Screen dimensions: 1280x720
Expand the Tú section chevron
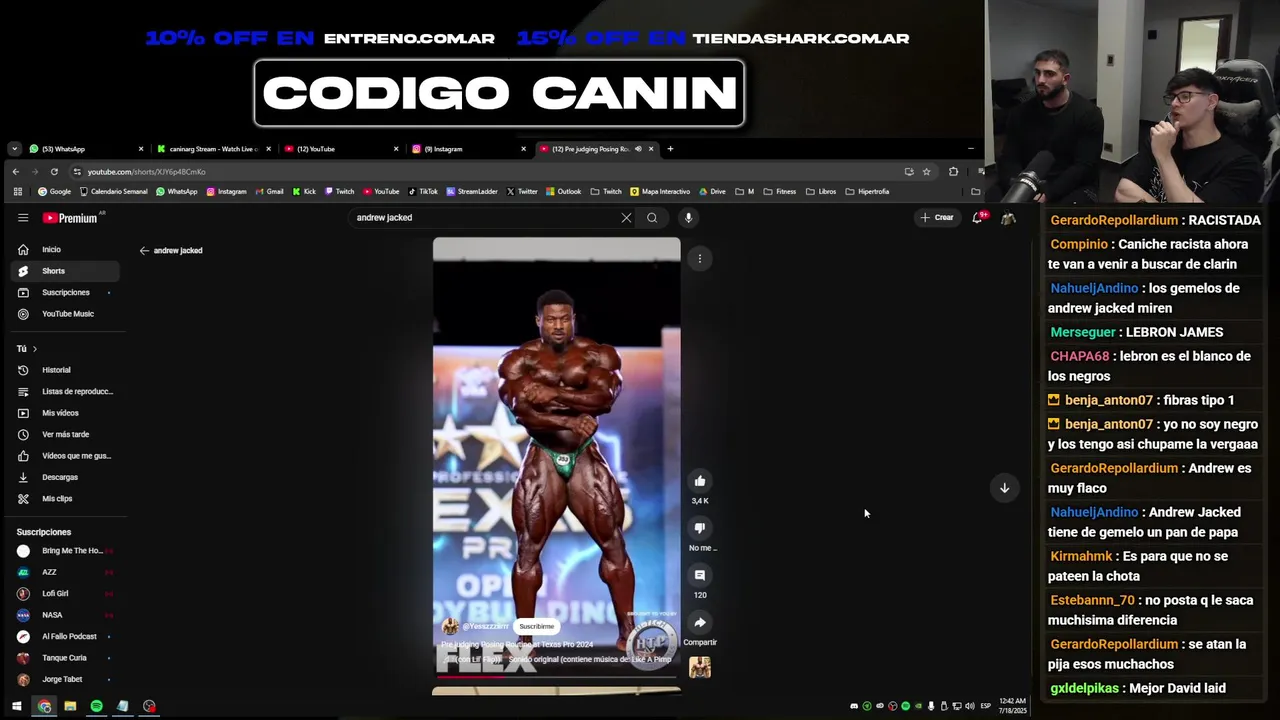point(34,349)
